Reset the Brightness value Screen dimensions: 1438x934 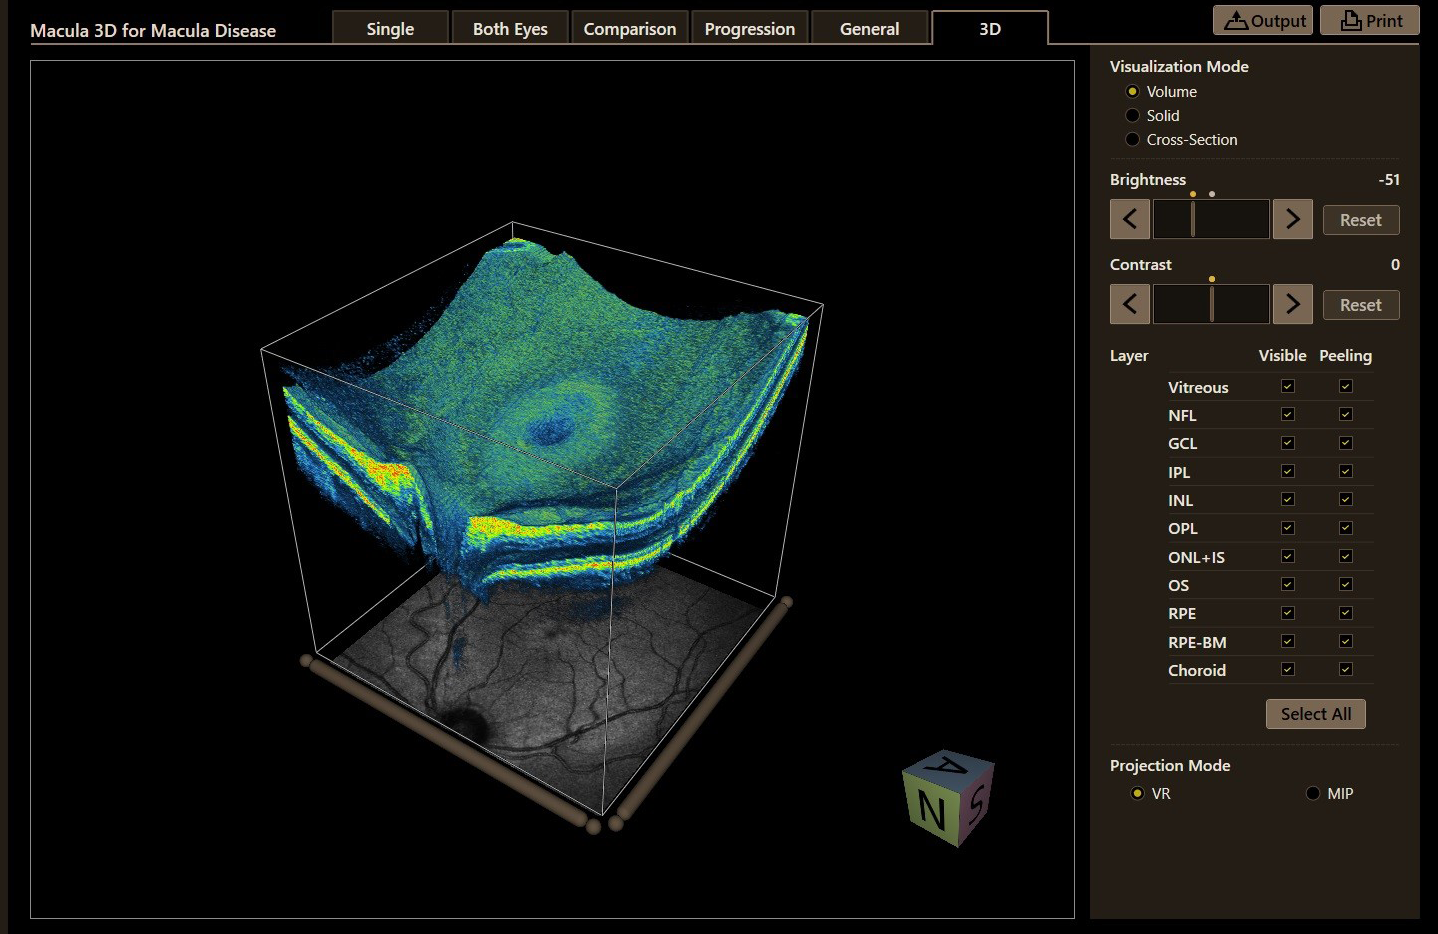[x=1361, y=220]
